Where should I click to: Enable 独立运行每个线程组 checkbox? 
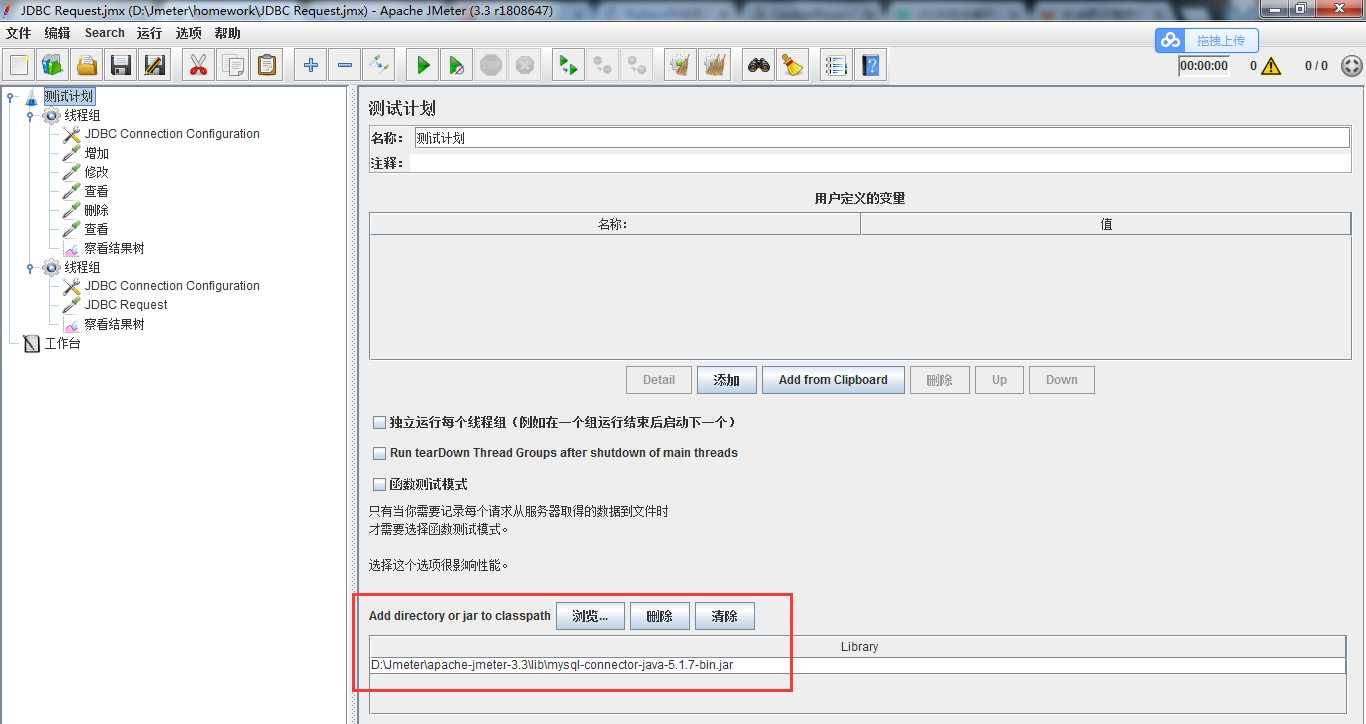point(379,423)
